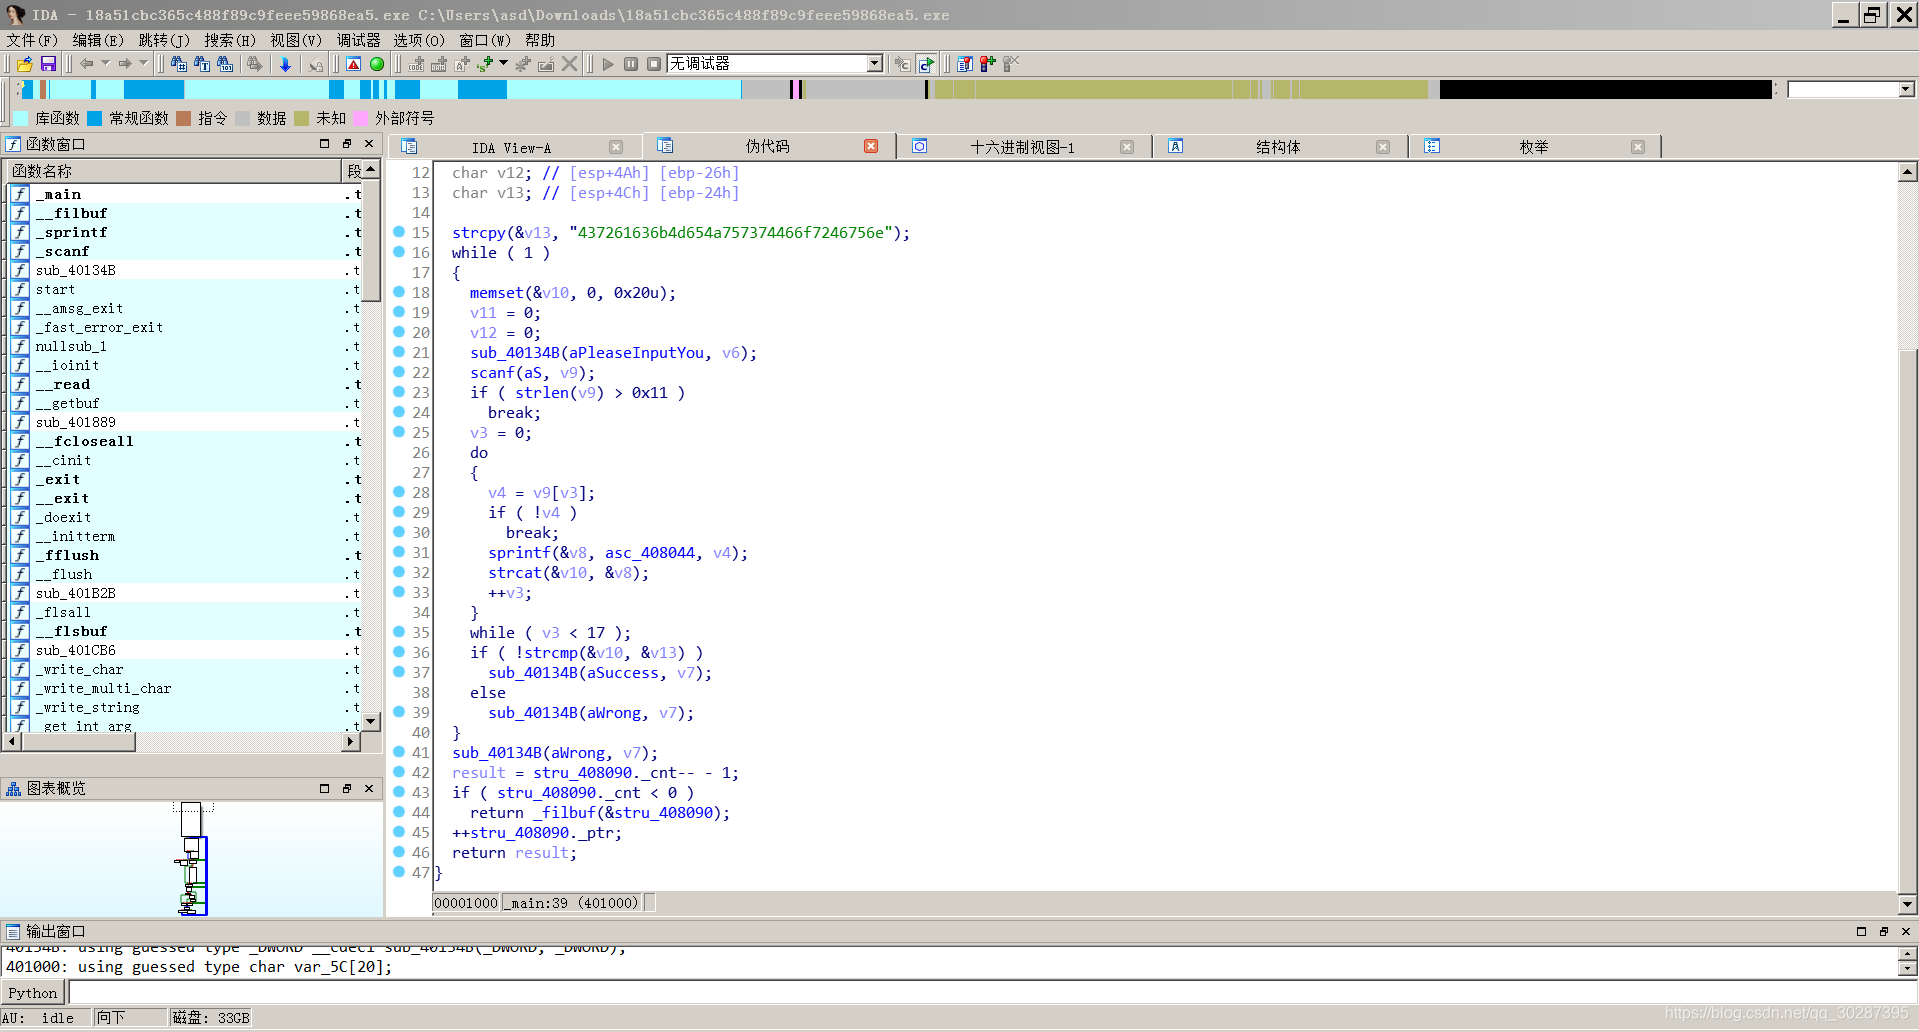Open back-navigation history dropdown arrow
Image resolution: width=1919 pixels, height=1032 pixels.
click(x=105, y=64)
